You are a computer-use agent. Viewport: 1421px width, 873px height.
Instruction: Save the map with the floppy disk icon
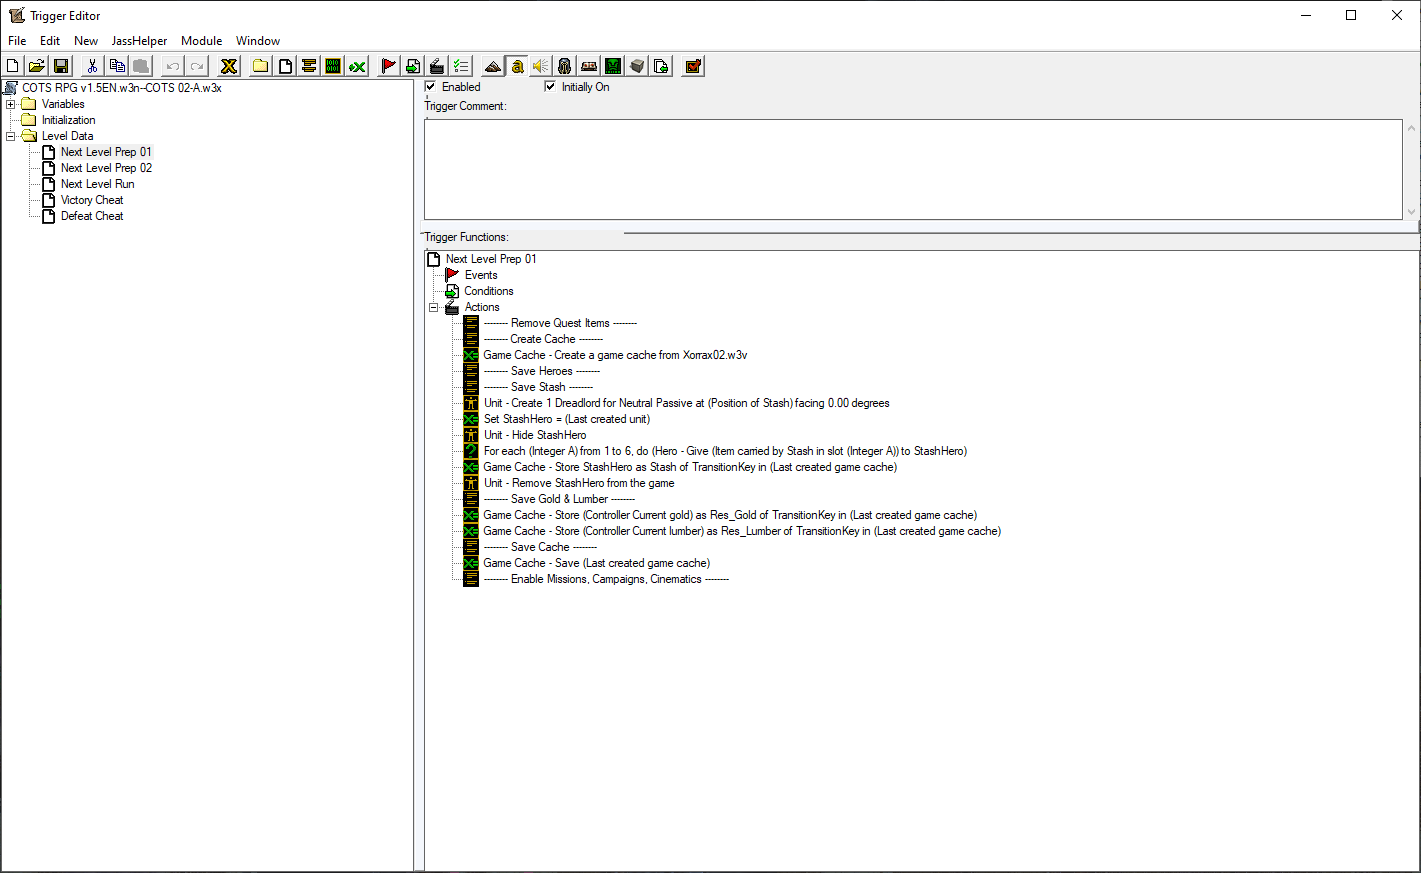[61, 66]
